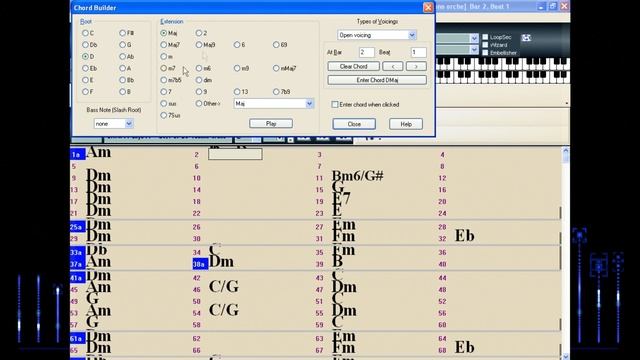The height and width of the screenshot is (360, 640).
Task: Select root note F#
Action: (122, 33)
